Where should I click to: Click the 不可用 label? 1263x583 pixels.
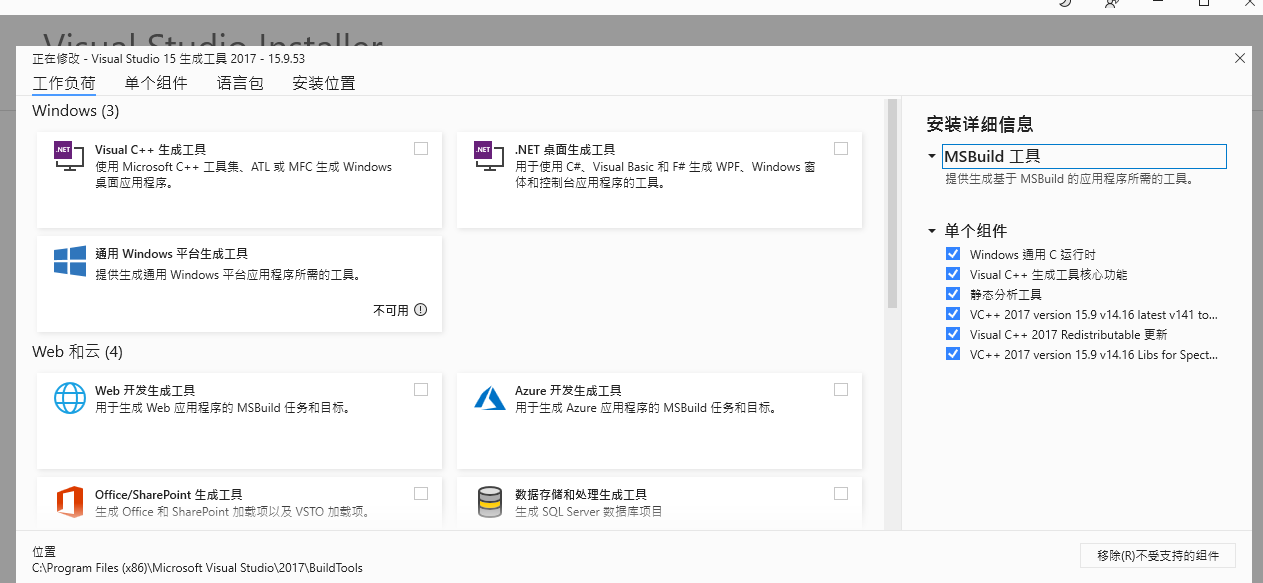coord(391,311)
